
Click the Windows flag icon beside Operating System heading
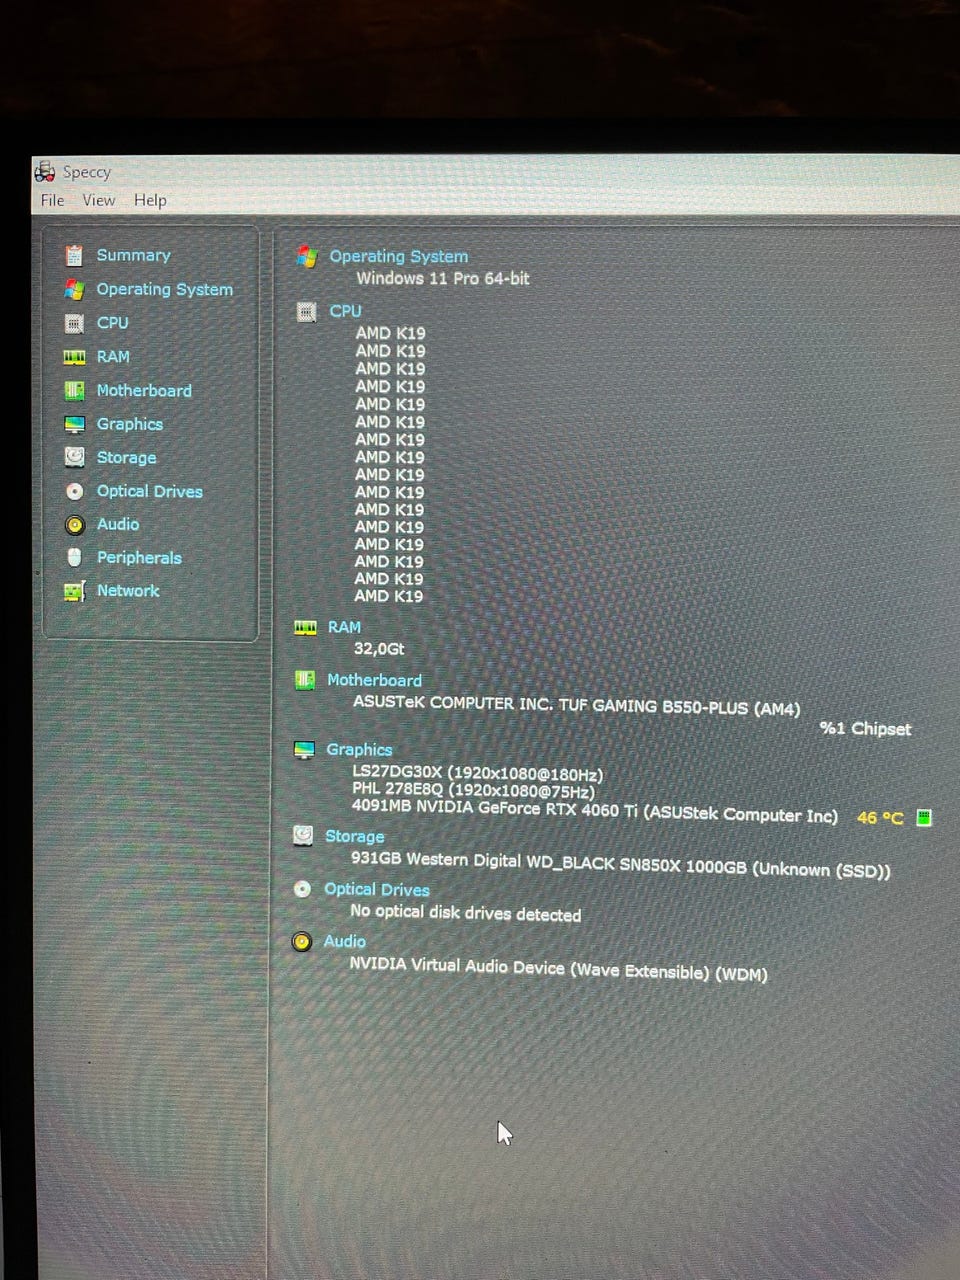pos(307,257)
